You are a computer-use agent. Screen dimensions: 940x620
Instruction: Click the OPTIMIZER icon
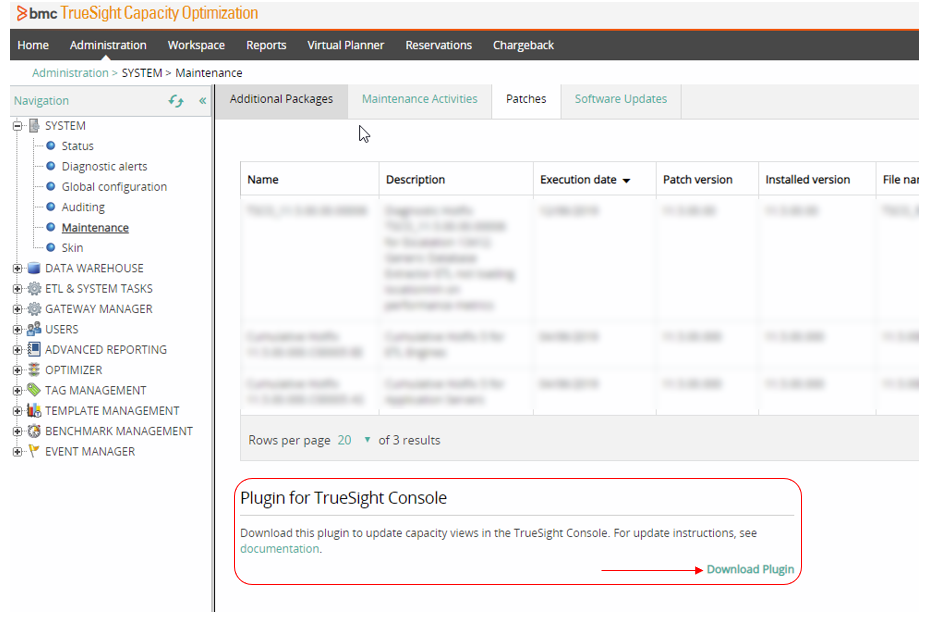tap(34, 370)
